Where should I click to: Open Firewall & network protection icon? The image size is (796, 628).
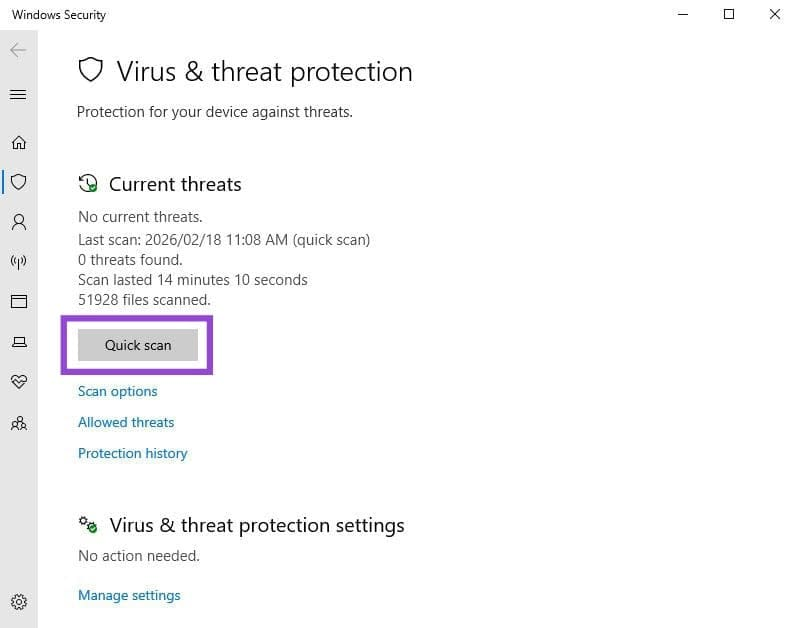pos(18,262)
